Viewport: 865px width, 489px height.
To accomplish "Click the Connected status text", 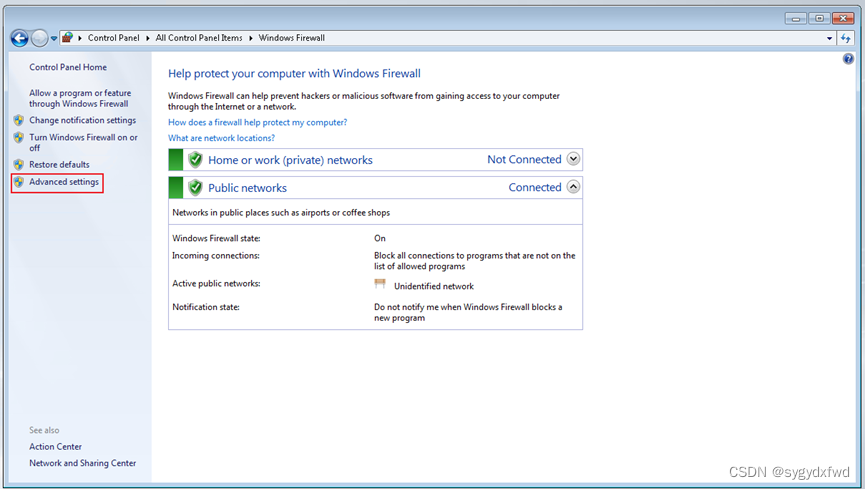I will [x=535, y=188].
